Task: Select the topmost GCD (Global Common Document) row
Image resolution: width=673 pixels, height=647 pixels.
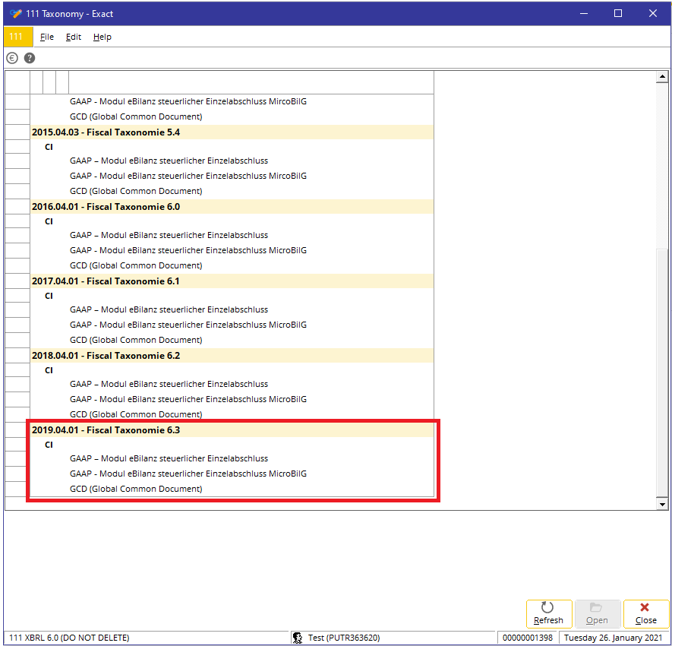Action: (x=136, y=116)
